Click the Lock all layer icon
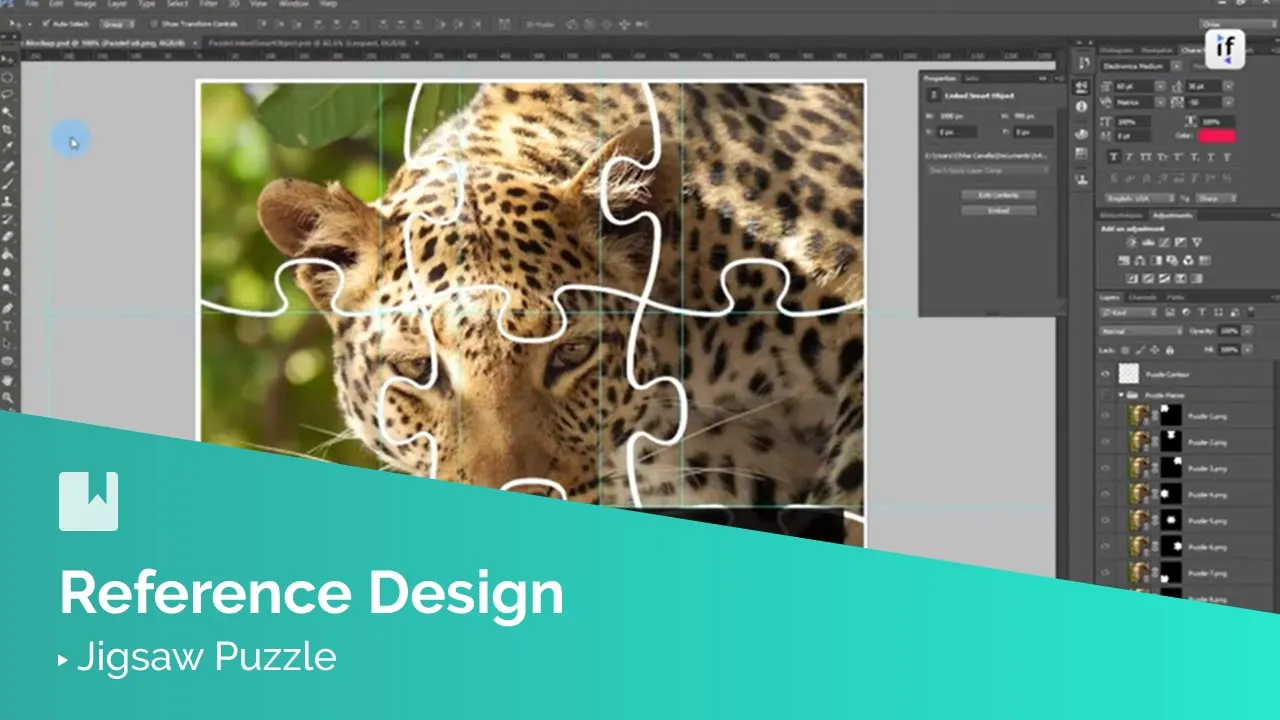This screenshot has height=720, width=1280. click(x=1170, y=350)
